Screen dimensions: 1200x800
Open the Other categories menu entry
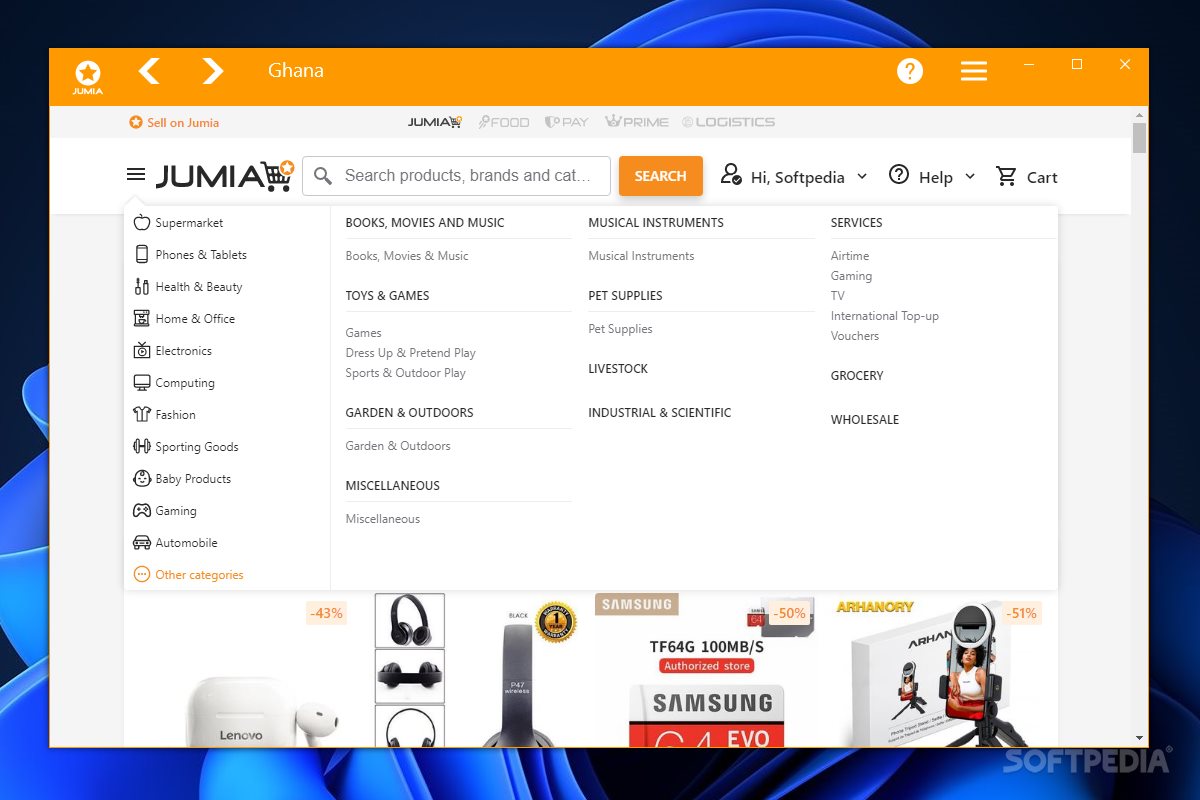pyautogui.click(x=199, y=575)
